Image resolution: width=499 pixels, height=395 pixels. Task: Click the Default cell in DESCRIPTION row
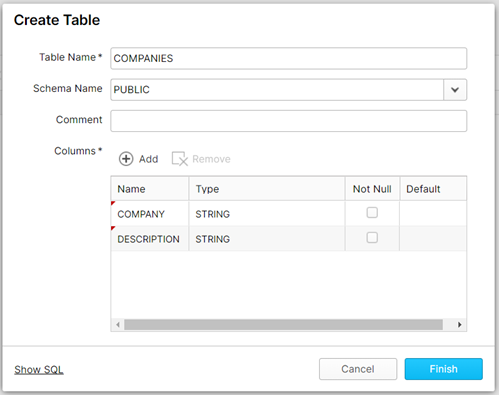(433, 239)
